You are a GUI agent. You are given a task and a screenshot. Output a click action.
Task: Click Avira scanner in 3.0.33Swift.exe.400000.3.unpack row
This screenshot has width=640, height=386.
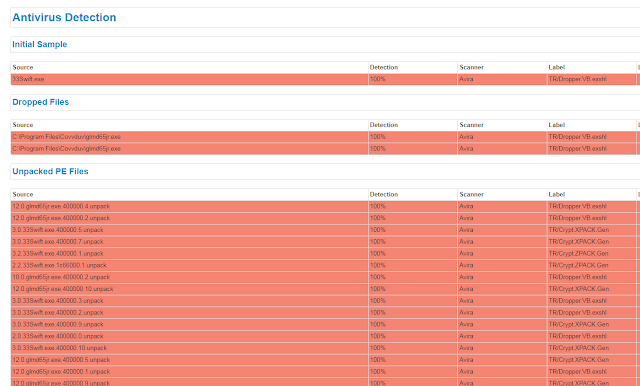pyautogui.click(x=502, y=301)
